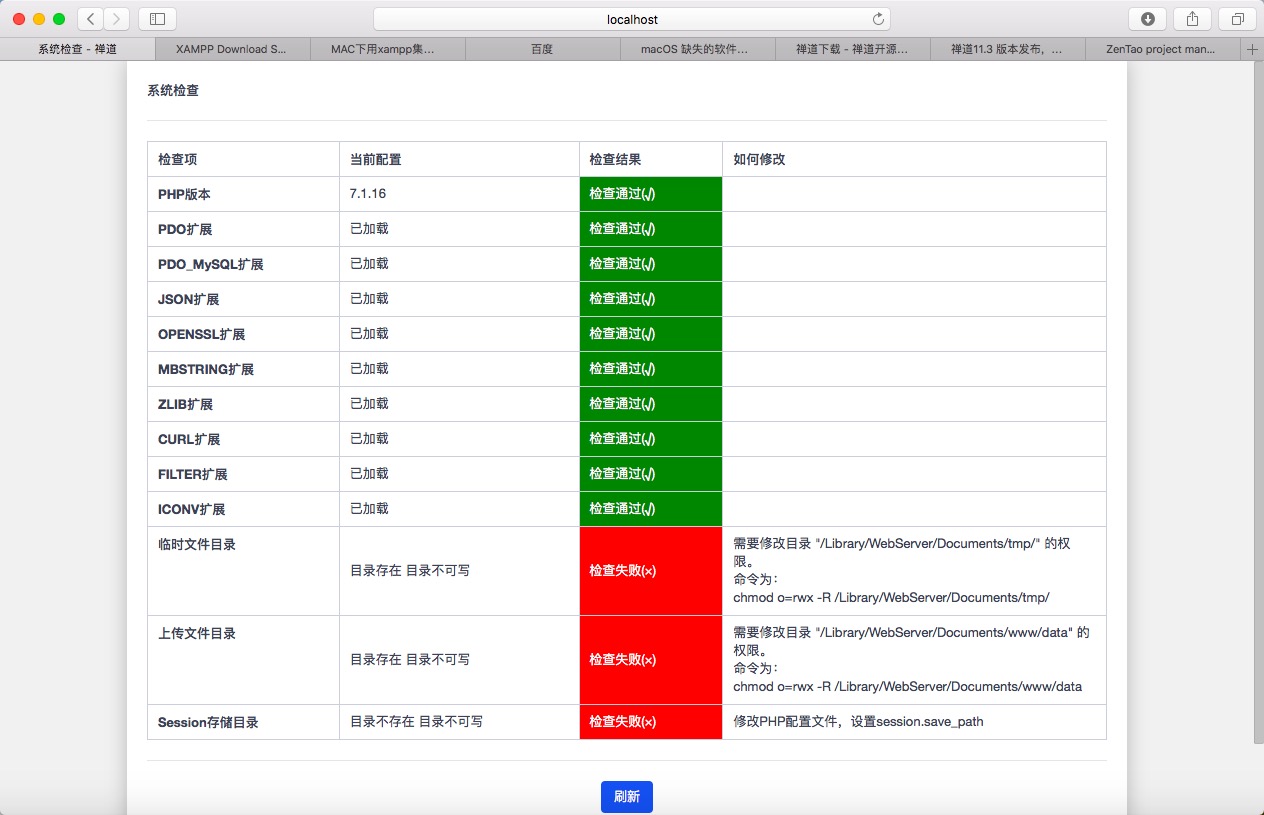This screenshot has width=1264, height=815.
Task: Click the 如何修改 column header
Action: [x=759, y=159]
